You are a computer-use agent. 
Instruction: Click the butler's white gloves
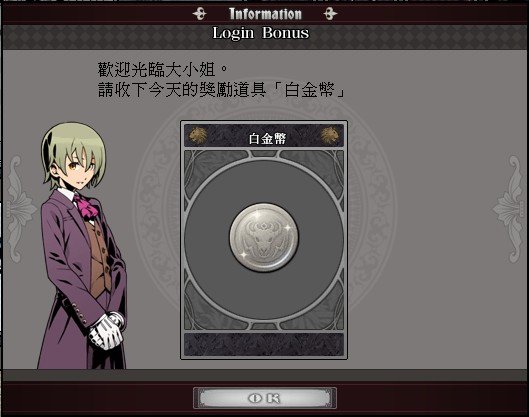tap(107, 331)
